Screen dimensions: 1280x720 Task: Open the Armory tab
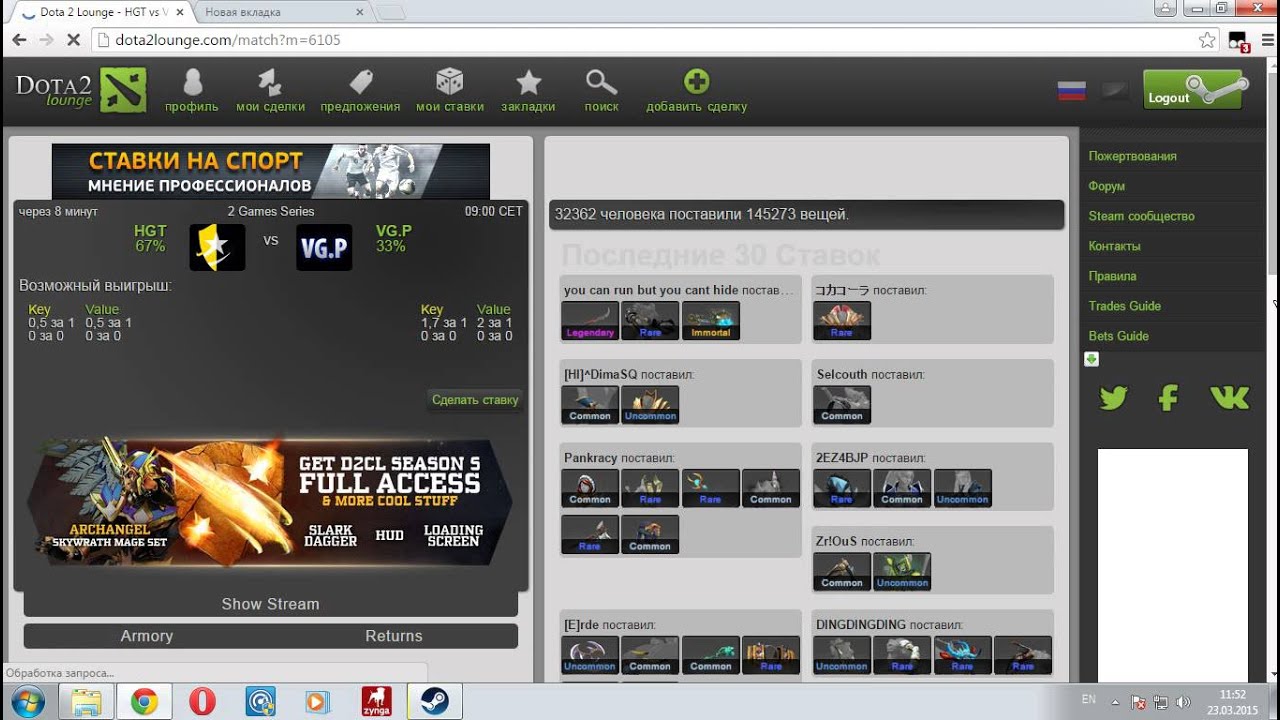tap(147, 636)
